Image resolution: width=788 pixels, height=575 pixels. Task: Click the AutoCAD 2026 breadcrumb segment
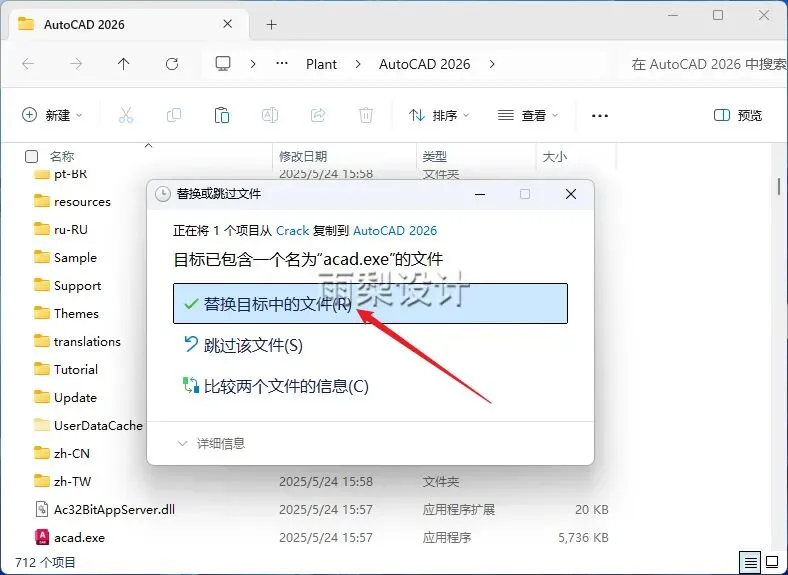425,64
